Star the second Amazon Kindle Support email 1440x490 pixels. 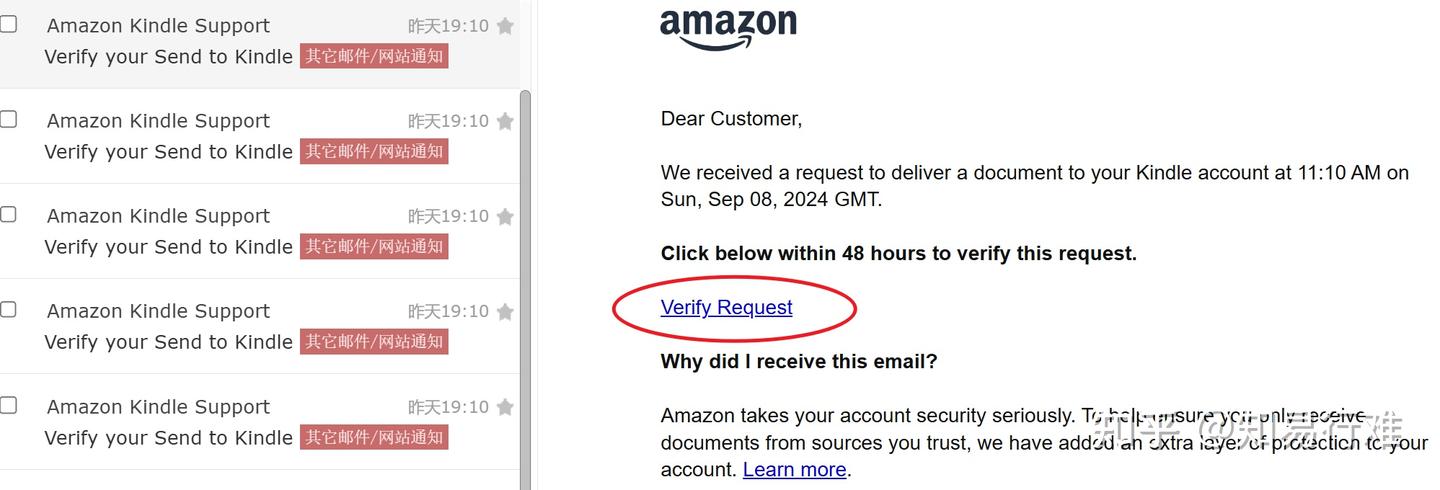505,121
